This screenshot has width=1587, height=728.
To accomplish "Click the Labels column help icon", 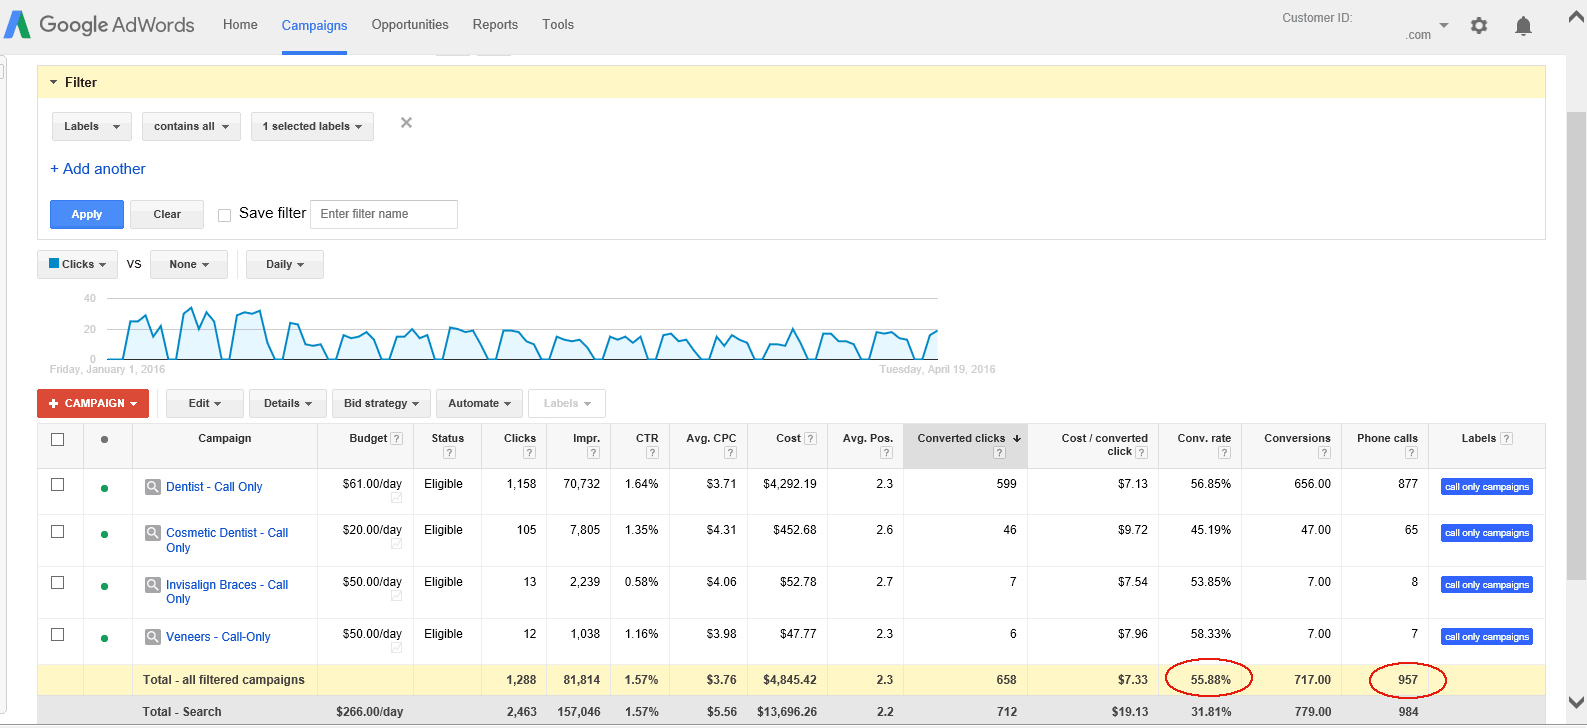I will click(1507, 439).
